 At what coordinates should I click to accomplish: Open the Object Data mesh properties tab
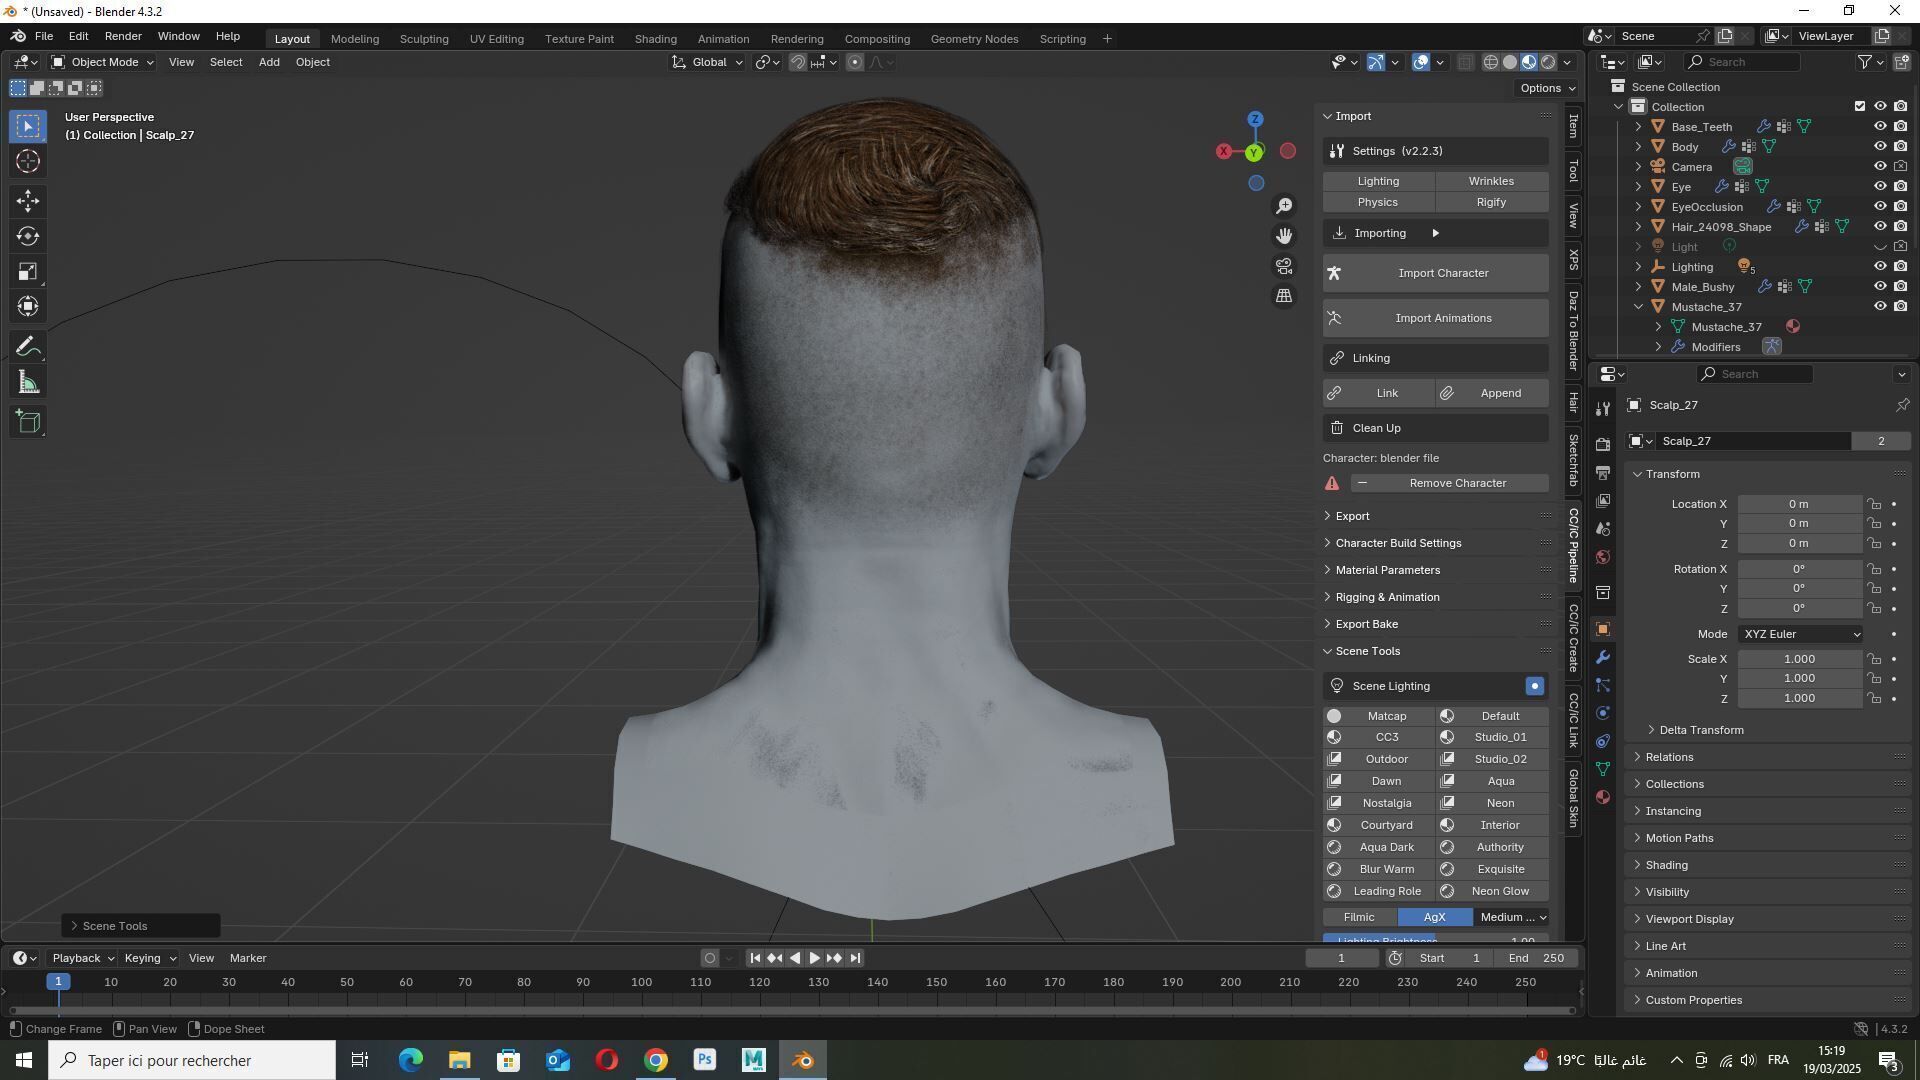(x=1603, y=769)
